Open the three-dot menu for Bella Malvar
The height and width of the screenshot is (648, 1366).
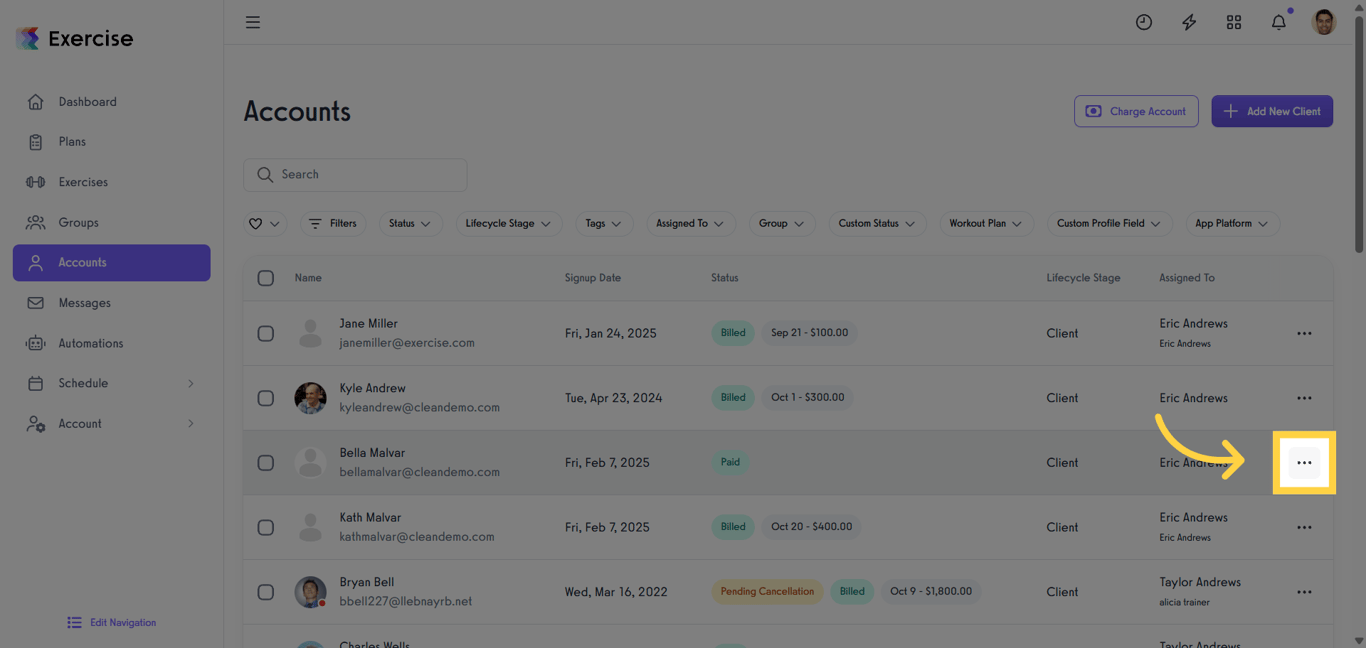(1304, 463)
